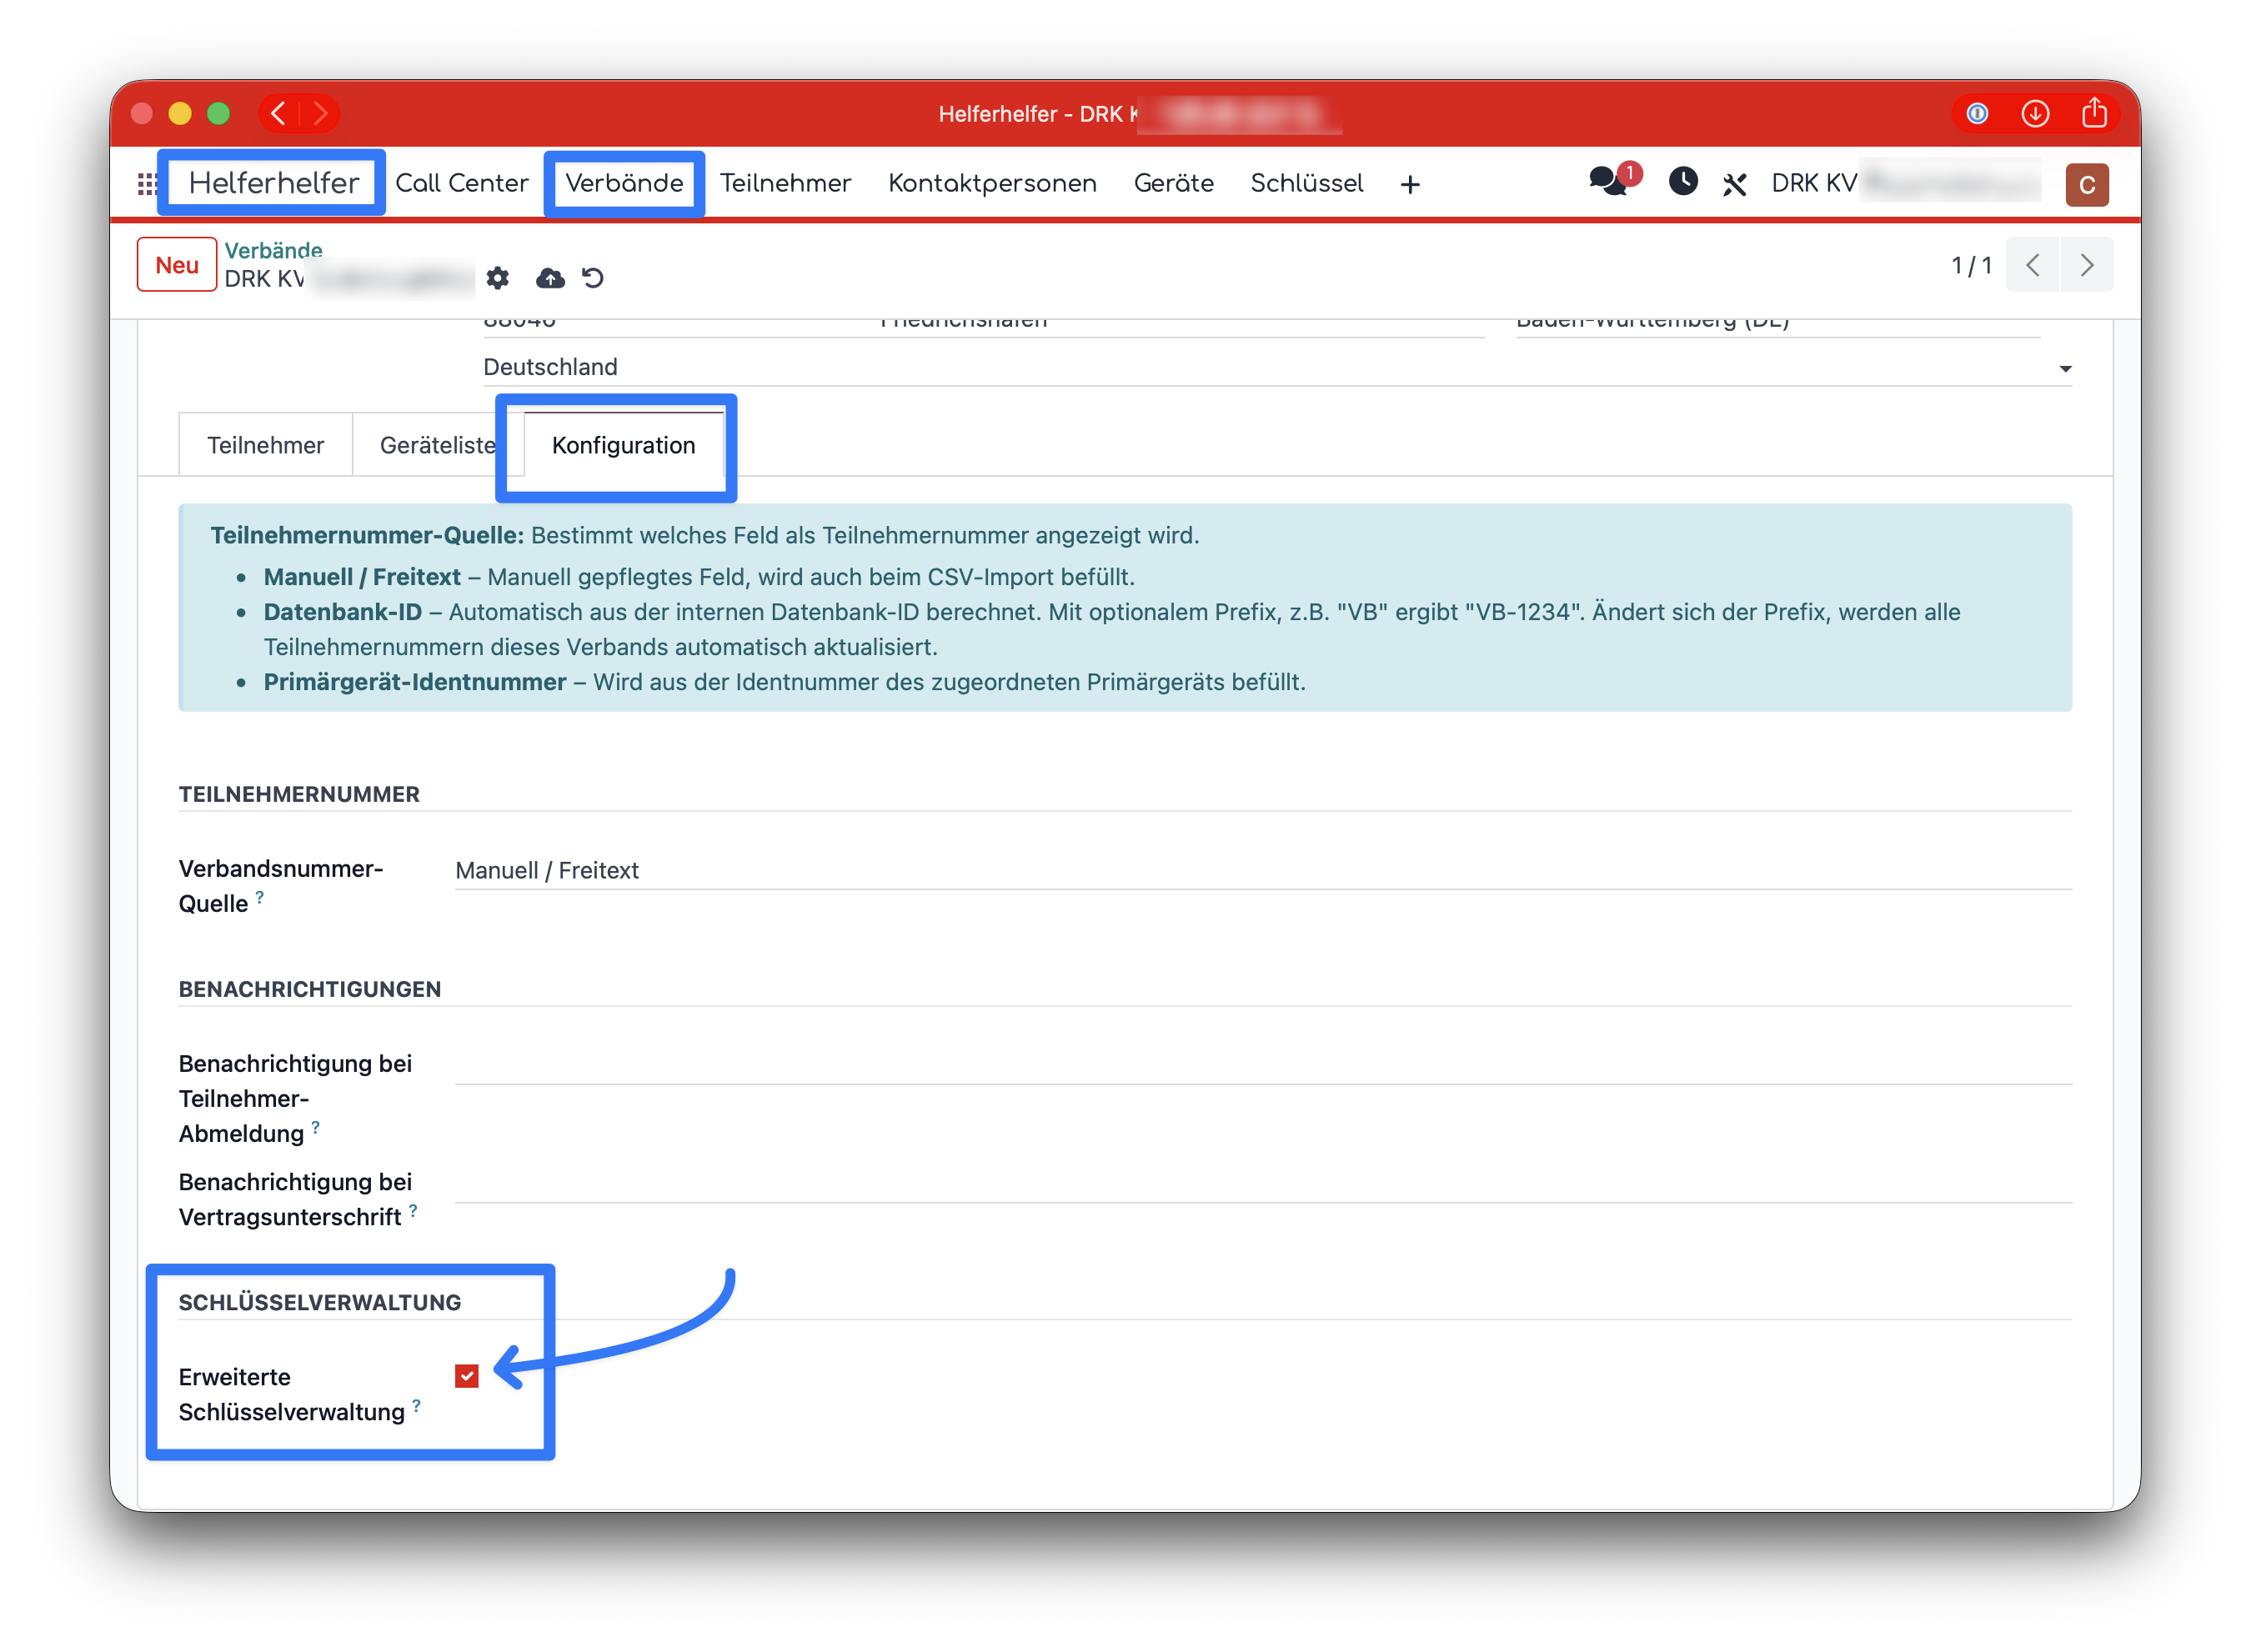The image size is (2251, 1652).
Task: Switch to the Teilnehmer tab
Action: point(265,445)
